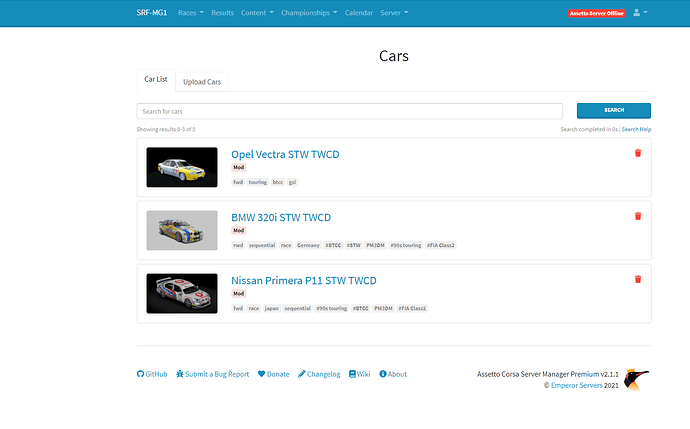Viewport: 690px width, 429px height.
Task: Open the Emperor Servers link
Action: point(576,385)
